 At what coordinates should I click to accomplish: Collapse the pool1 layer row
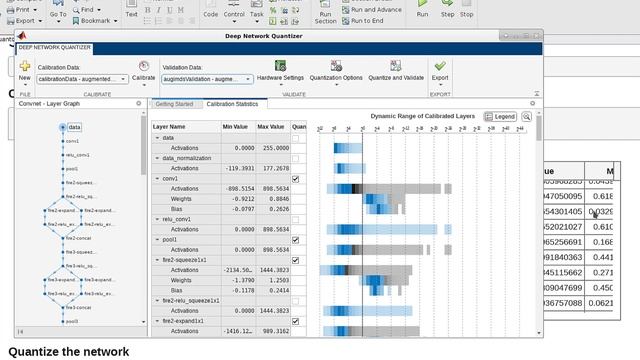pos(158,240)
